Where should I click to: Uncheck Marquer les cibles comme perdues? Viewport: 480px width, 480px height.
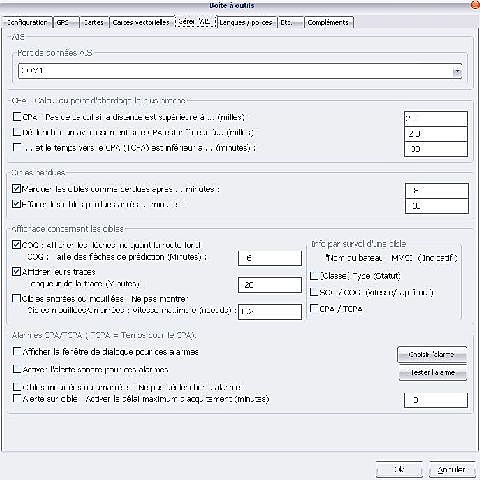coord(17,189)
